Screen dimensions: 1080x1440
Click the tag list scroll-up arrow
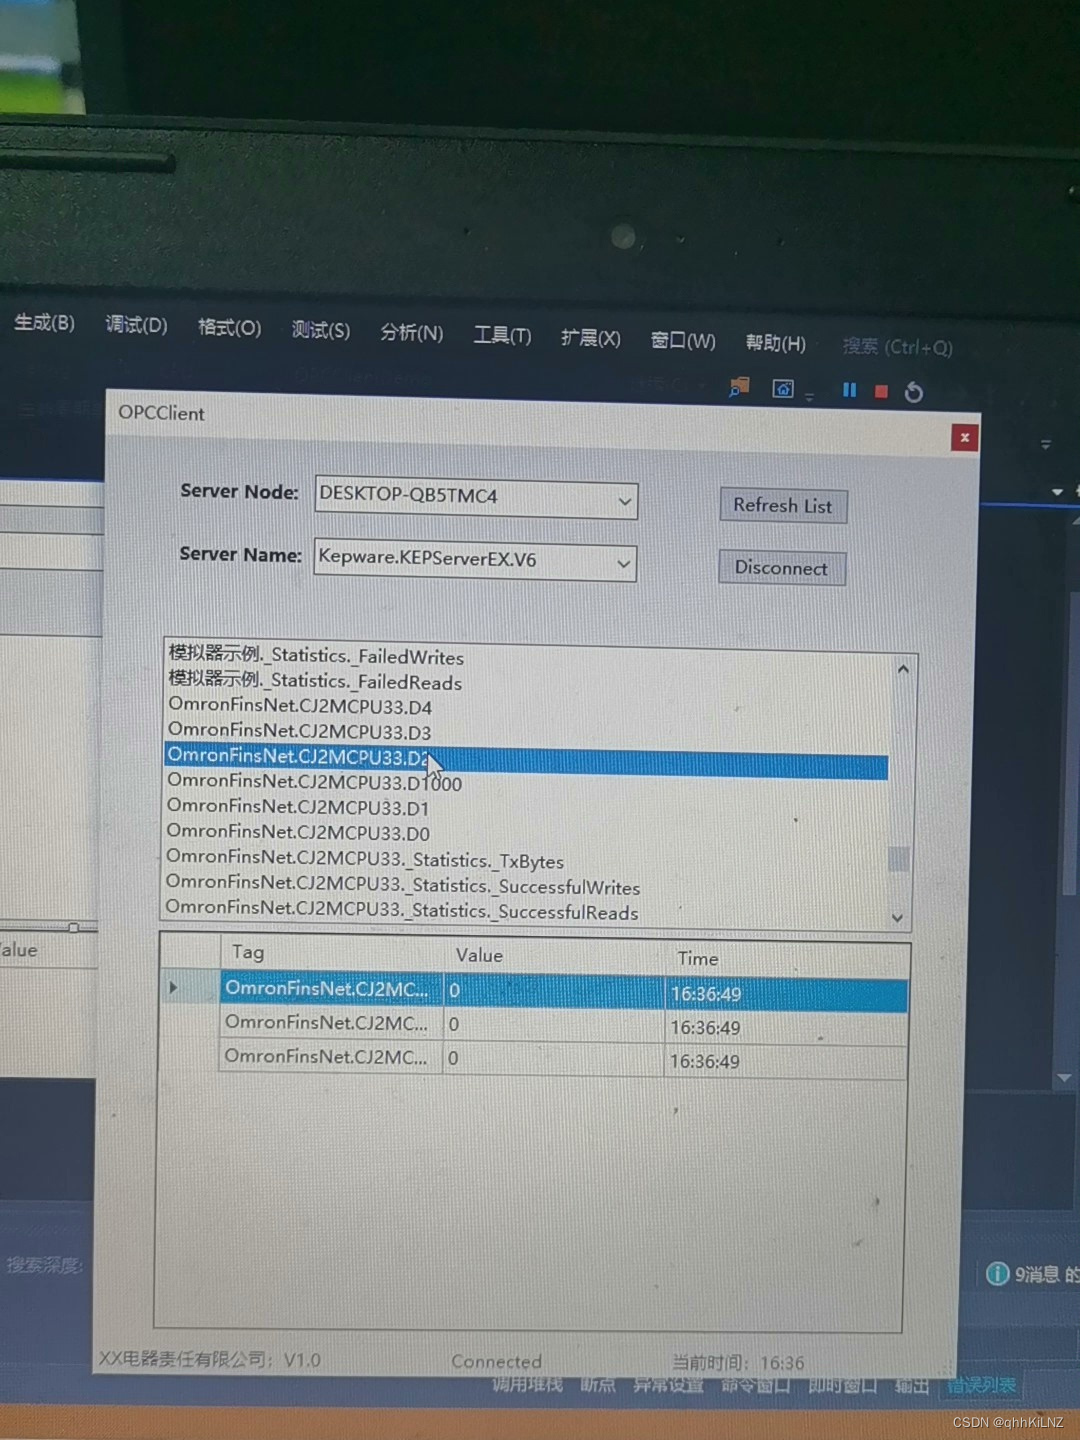coord(903,669)
